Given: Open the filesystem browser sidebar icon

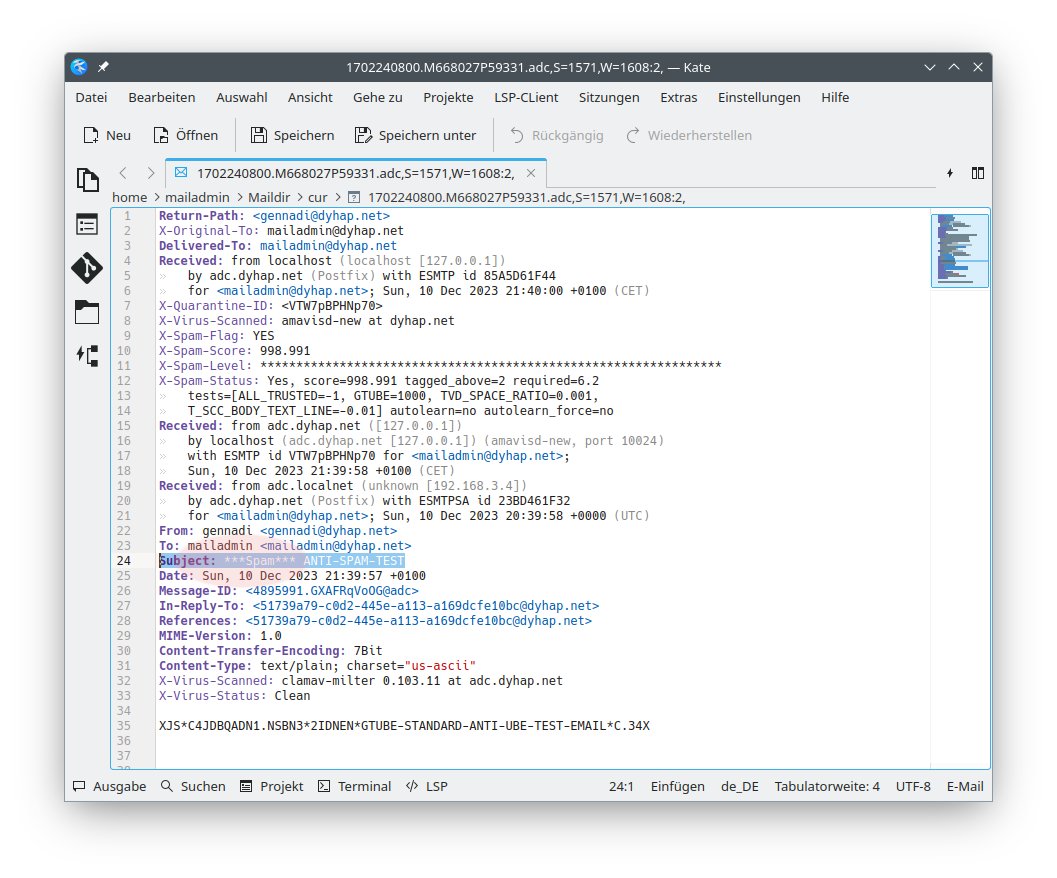Looking at the screenshot, I should (x=88, y=312).
